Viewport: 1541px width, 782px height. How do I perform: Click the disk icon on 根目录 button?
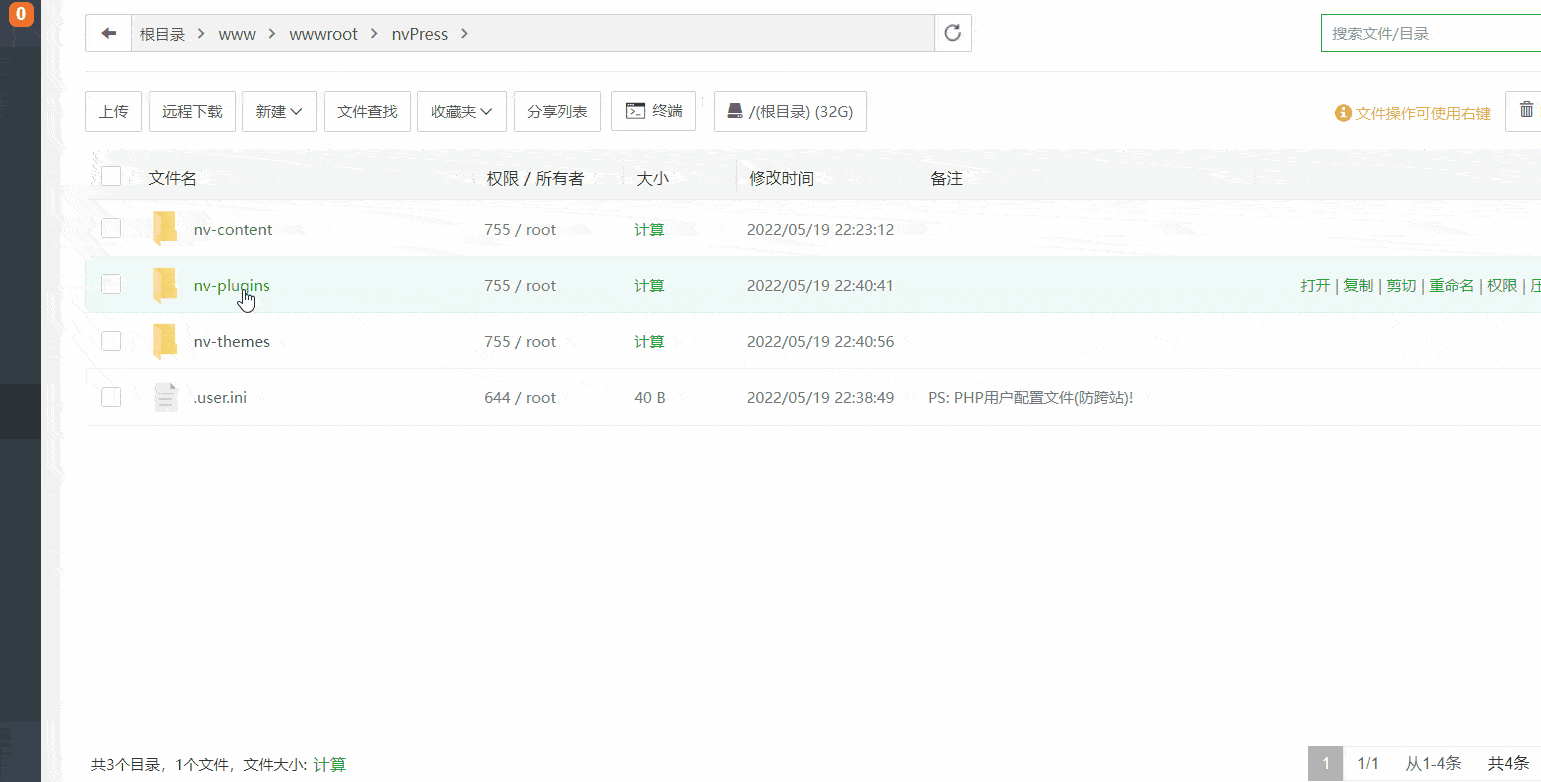735,111
